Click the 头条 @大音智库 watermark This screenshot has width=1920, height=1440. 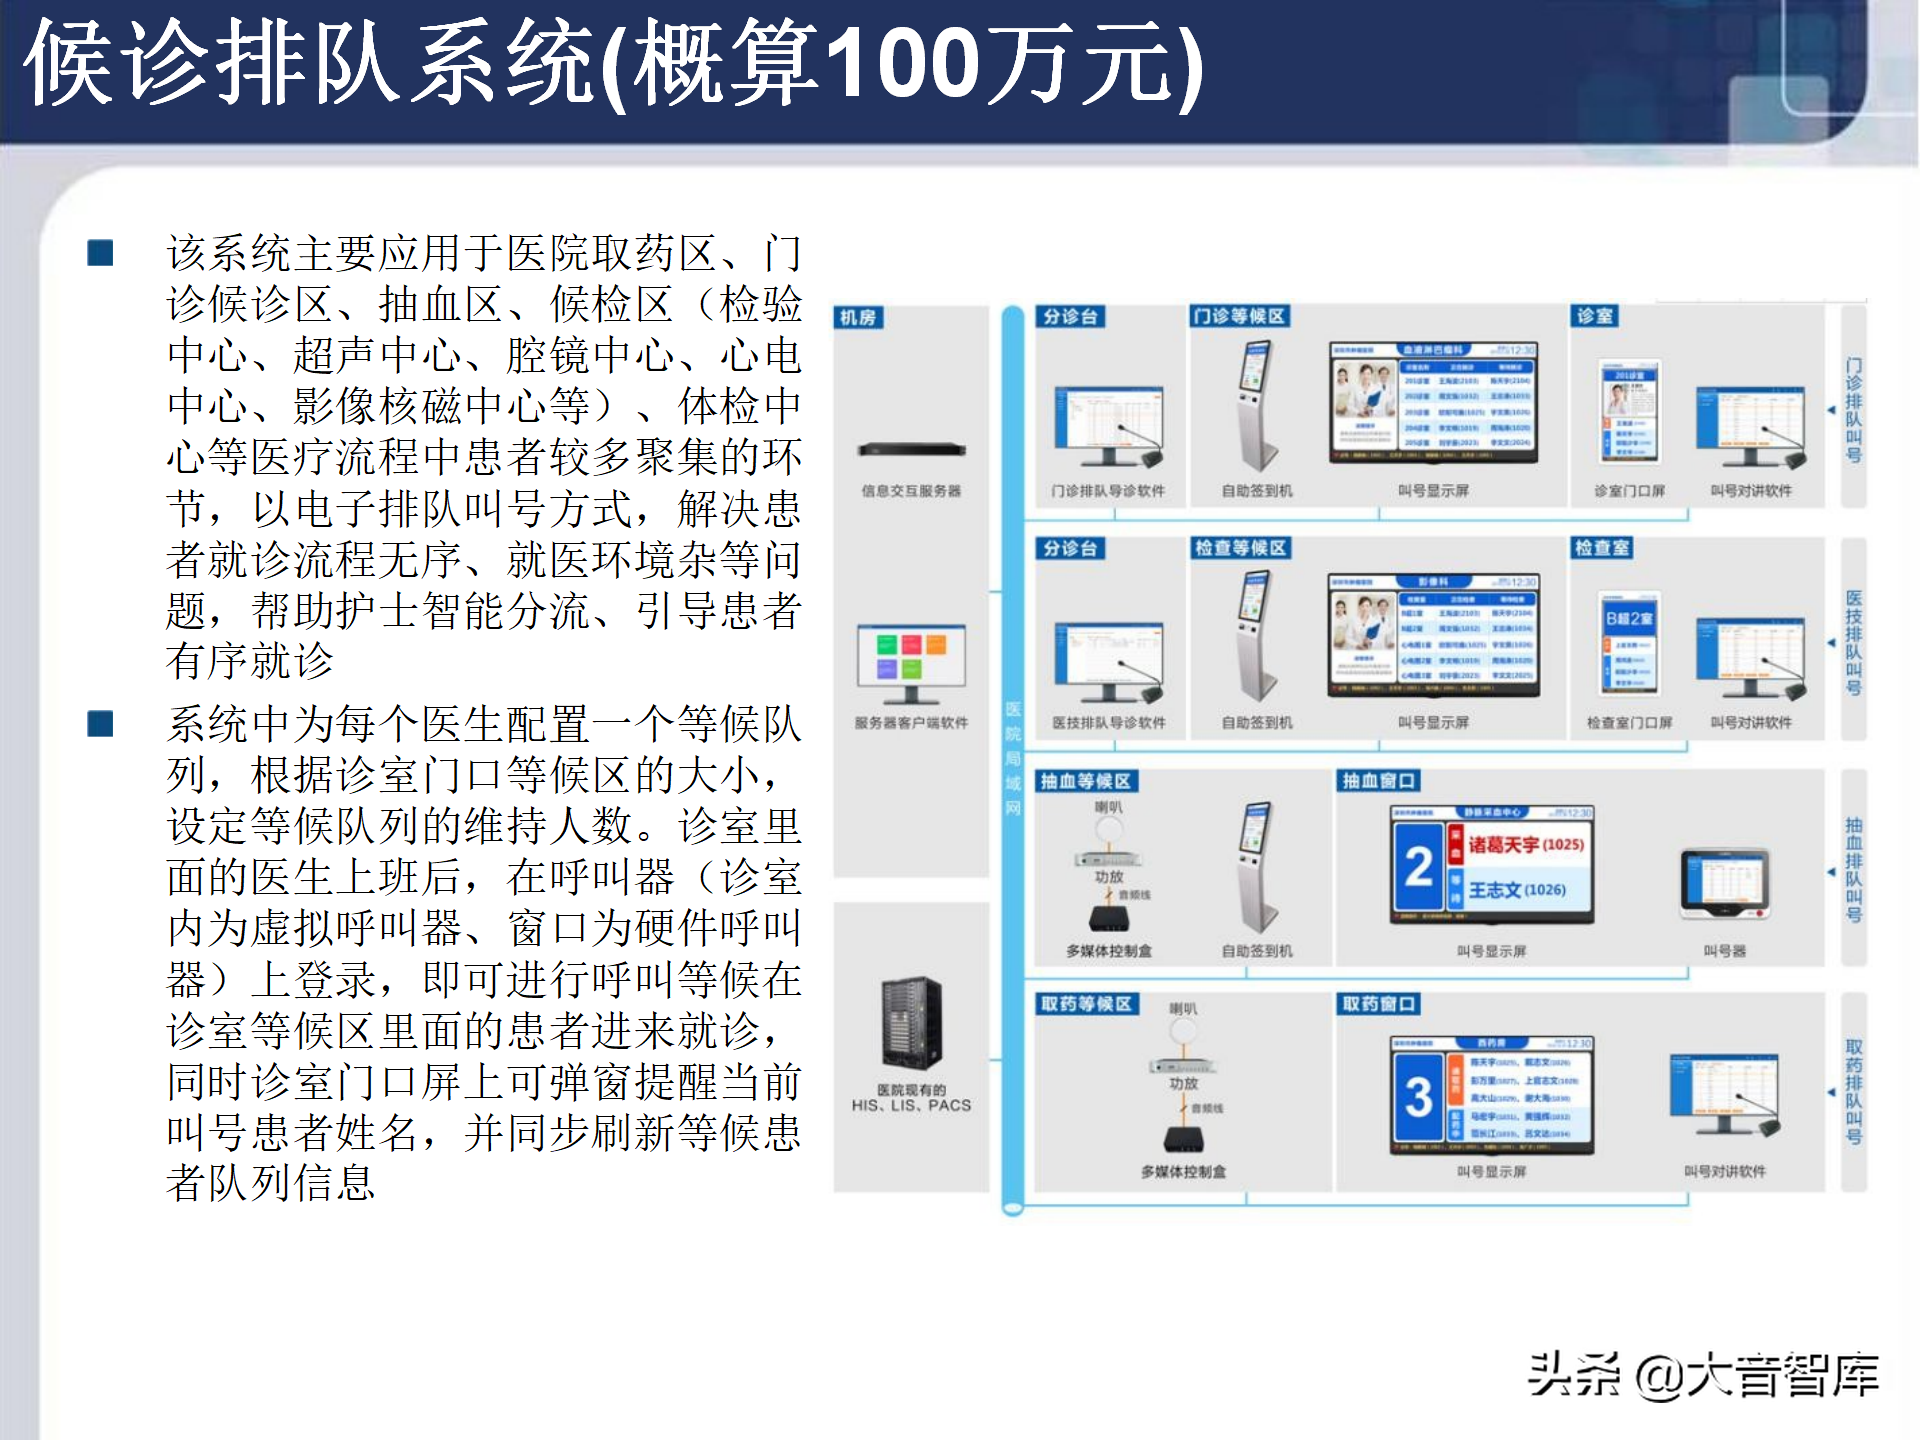pos(1702,1375)
